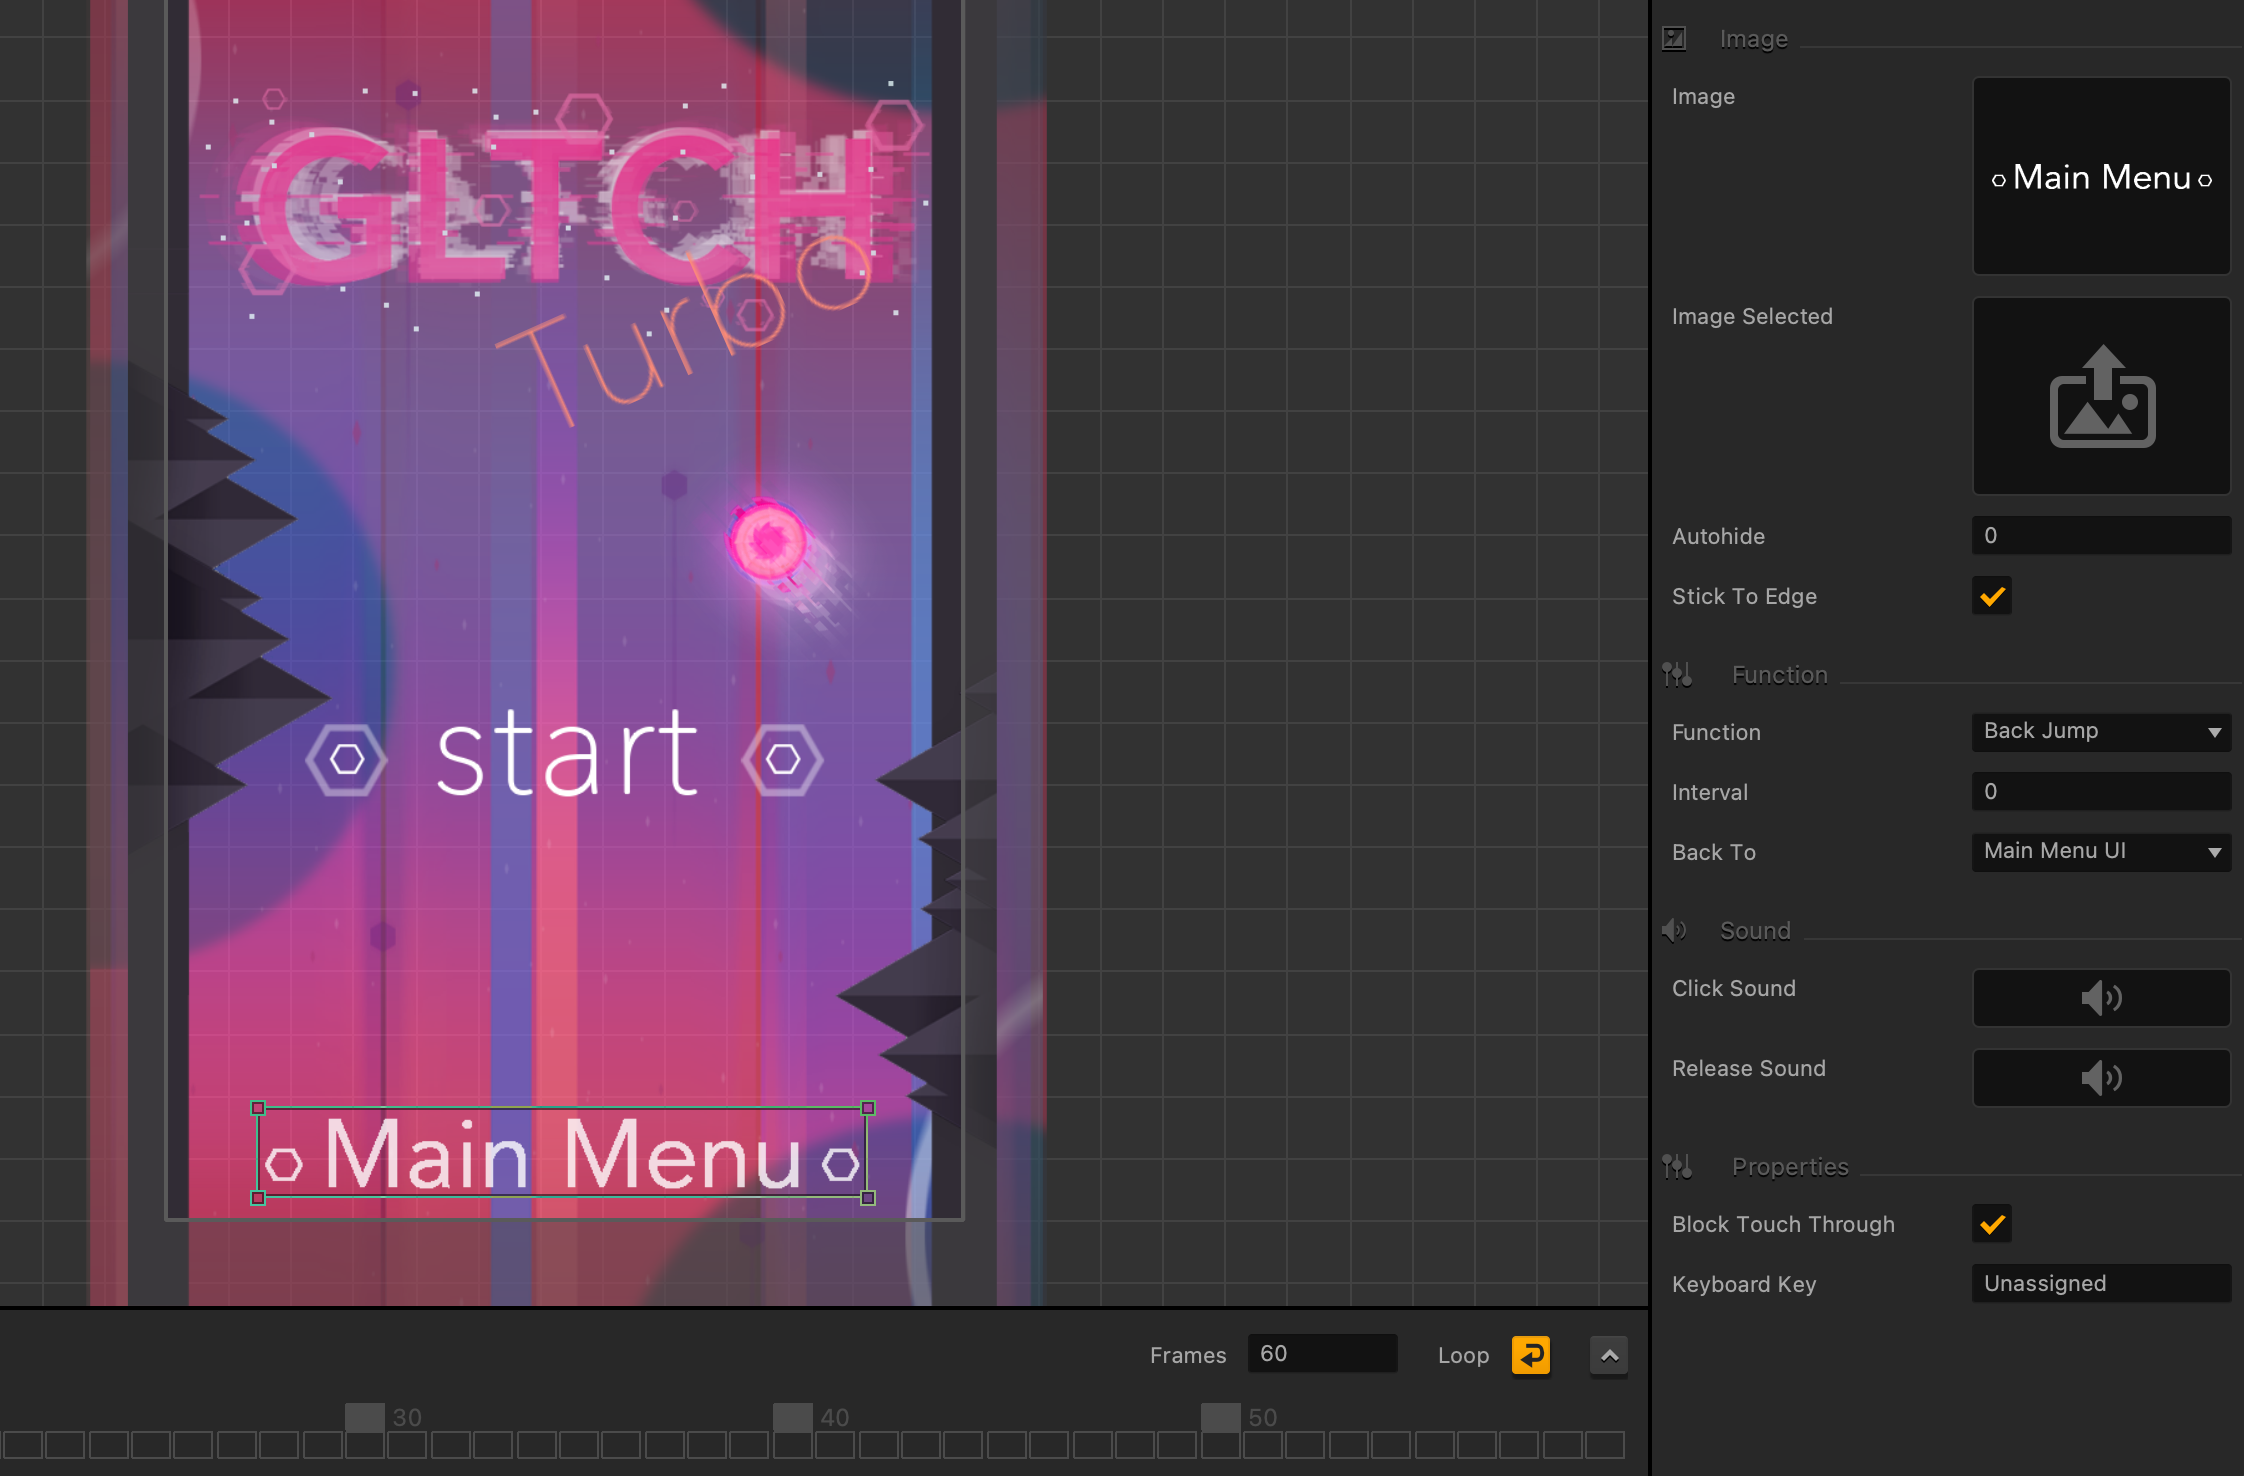Uncheck the Stick To Edge checkbox
Screen dimensions: 2244x1476
[x=1992, y=596]
